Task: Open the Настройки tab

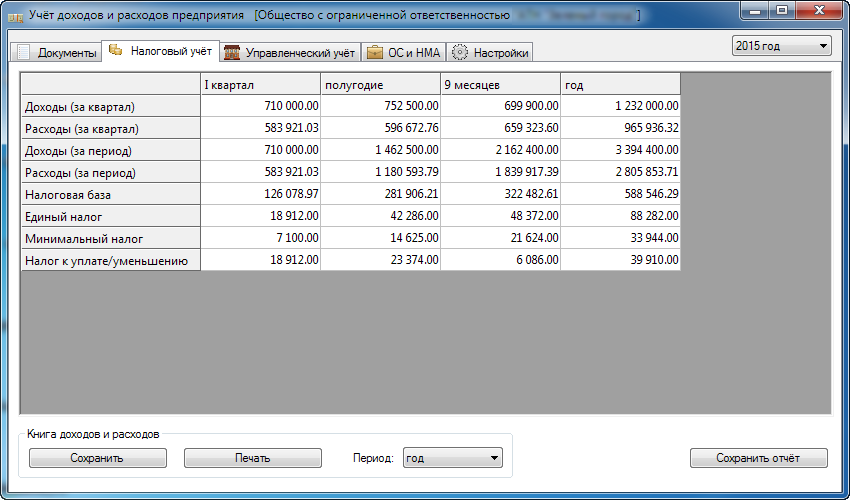Action: (x=490, y=52)
